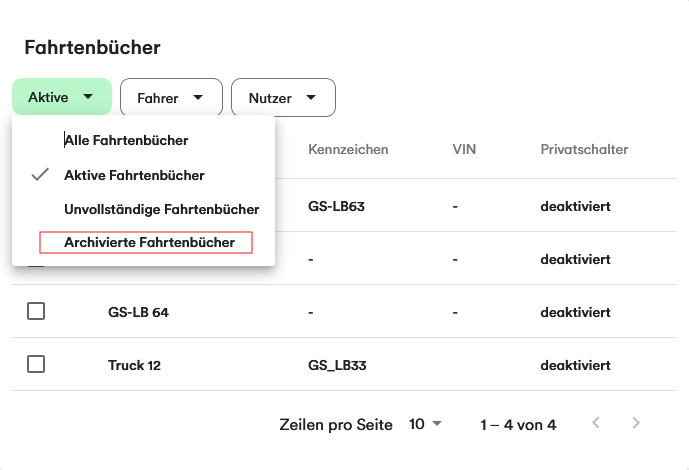The height and width of the screenshot is (470, 689).
Task: Open the GS-LB 64 logbook entry
Action: [x=138, y=312]
